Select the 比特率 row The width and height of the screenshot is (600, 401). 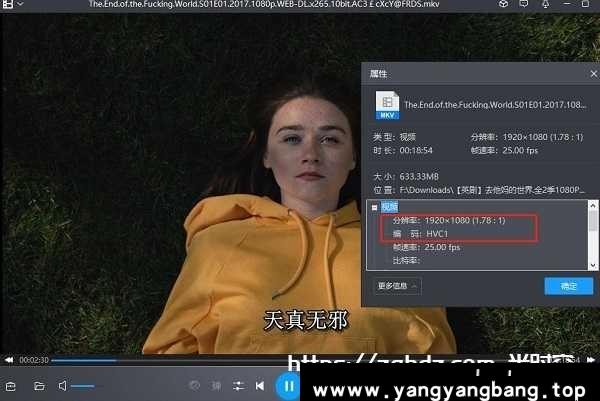click(x=406, y=261)
